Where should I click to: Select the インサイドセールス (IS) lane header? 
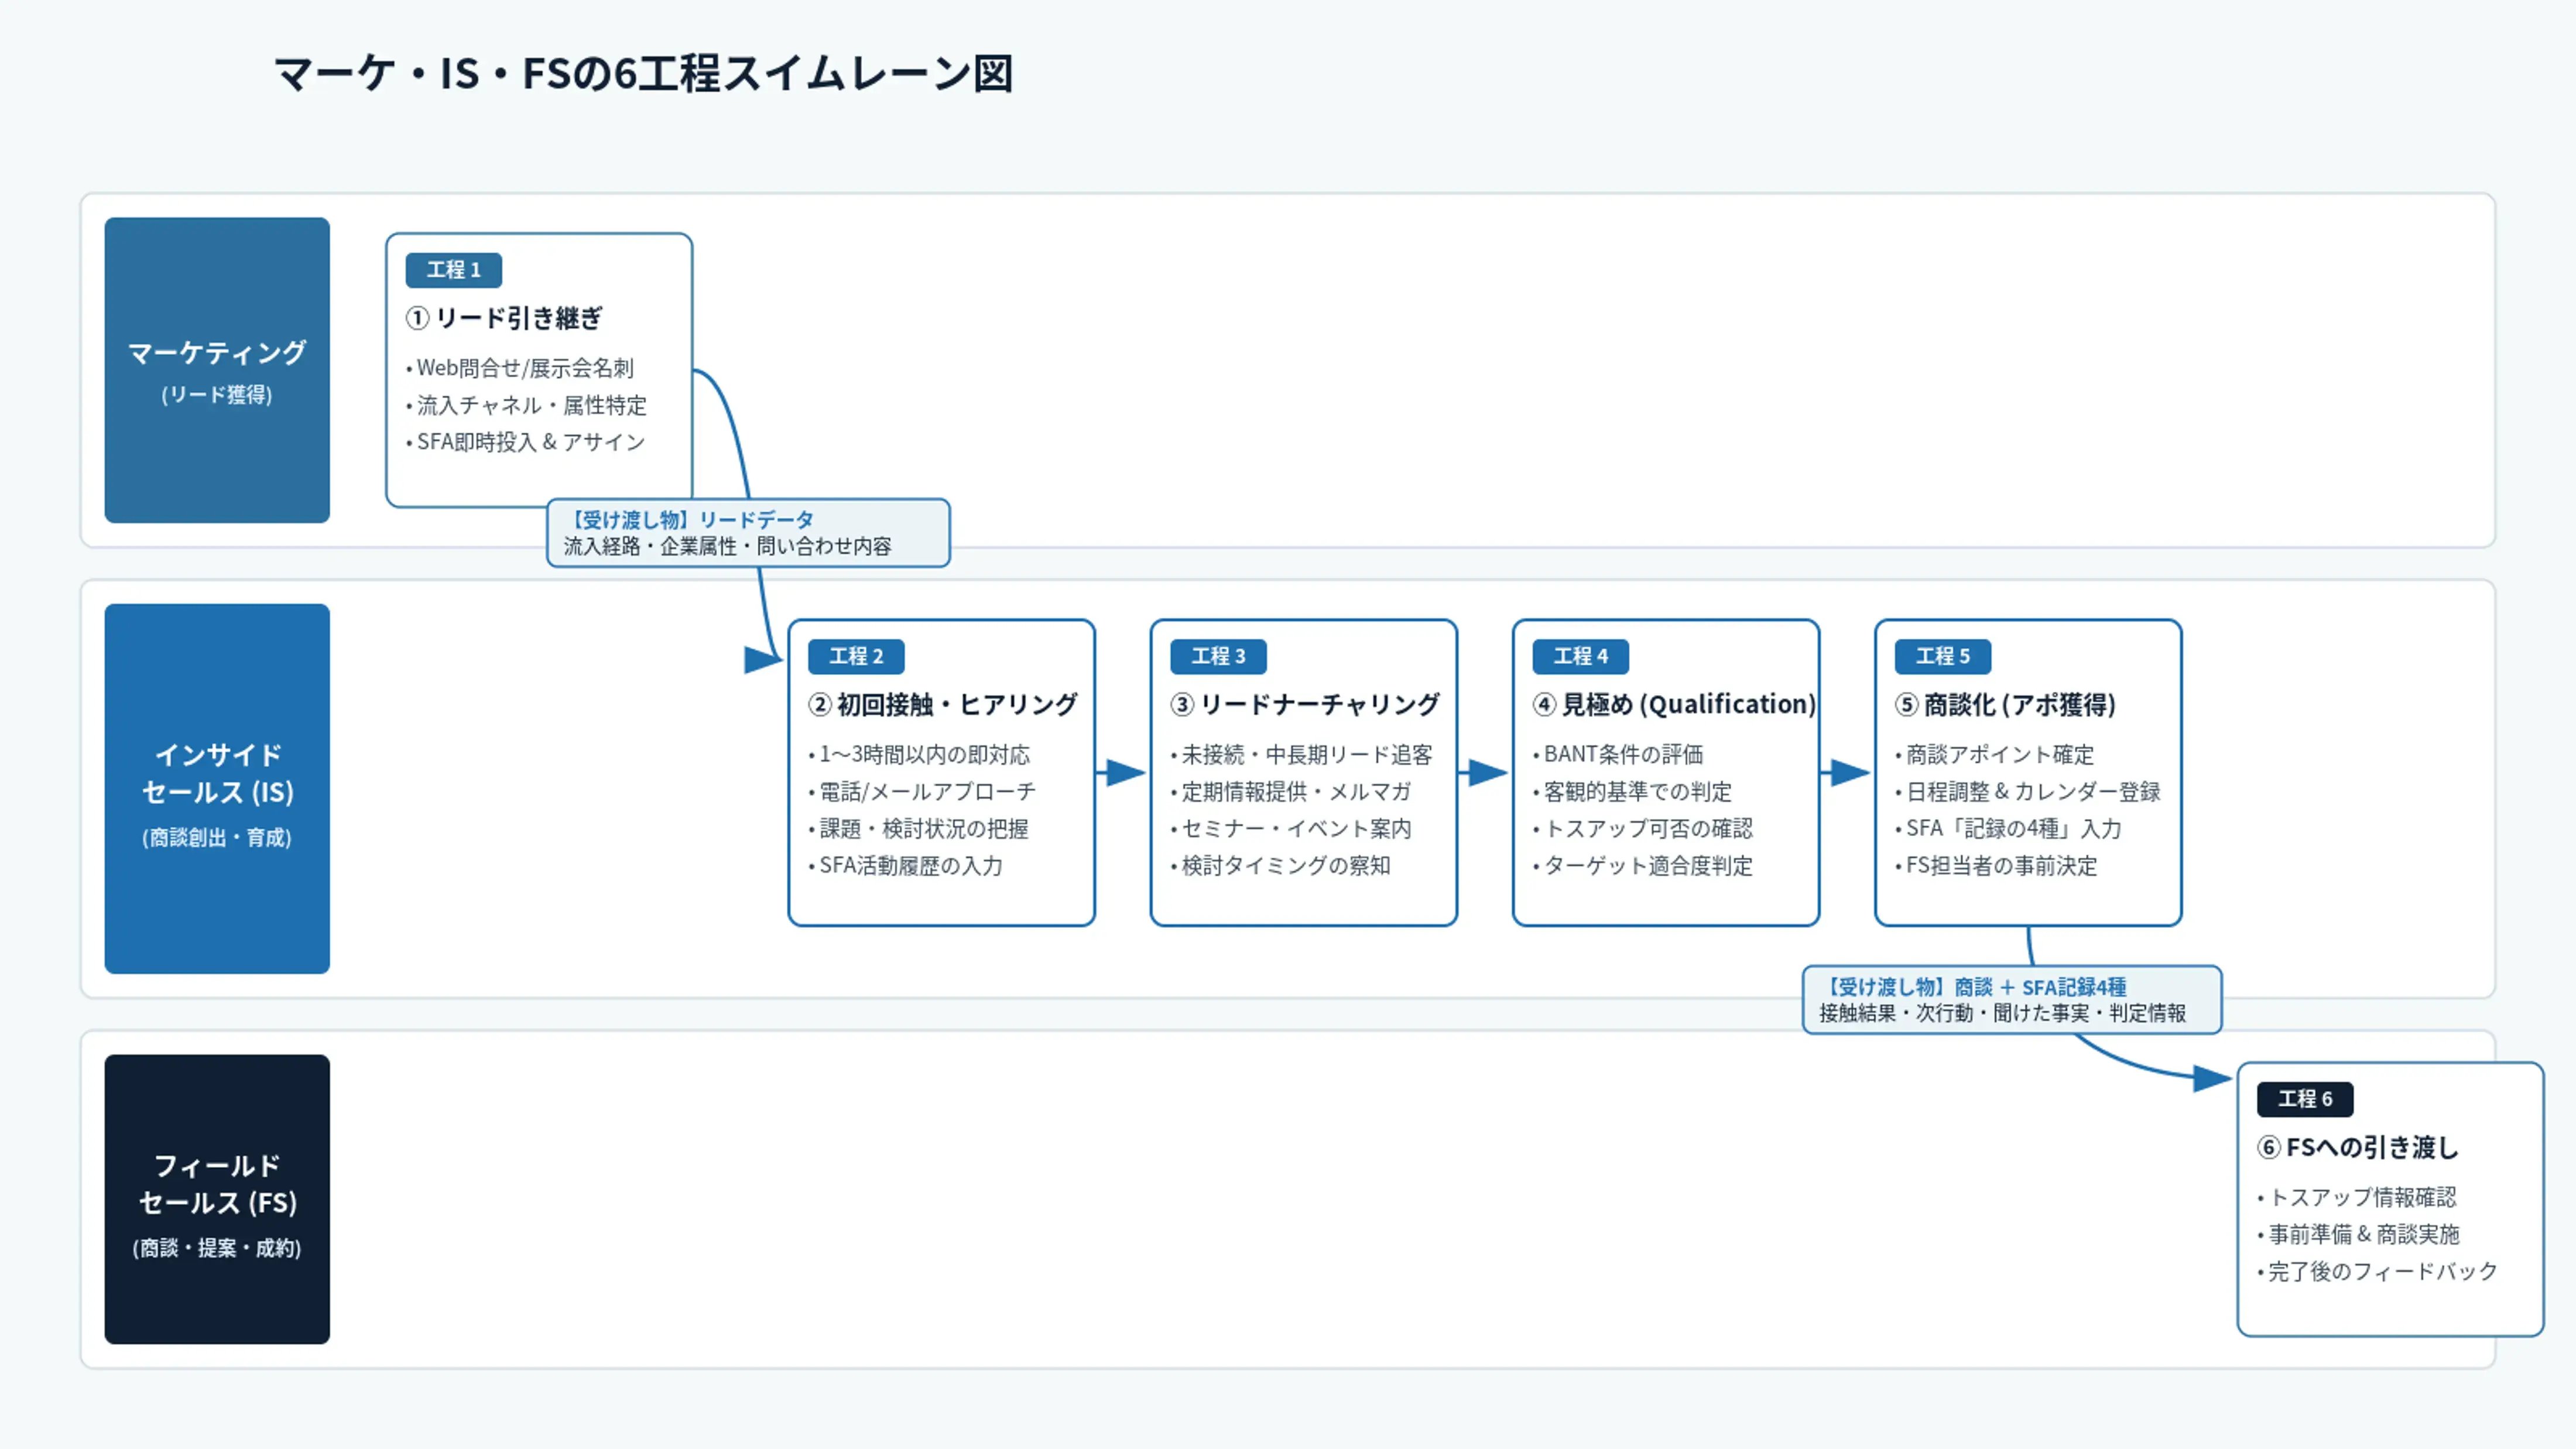217,788
